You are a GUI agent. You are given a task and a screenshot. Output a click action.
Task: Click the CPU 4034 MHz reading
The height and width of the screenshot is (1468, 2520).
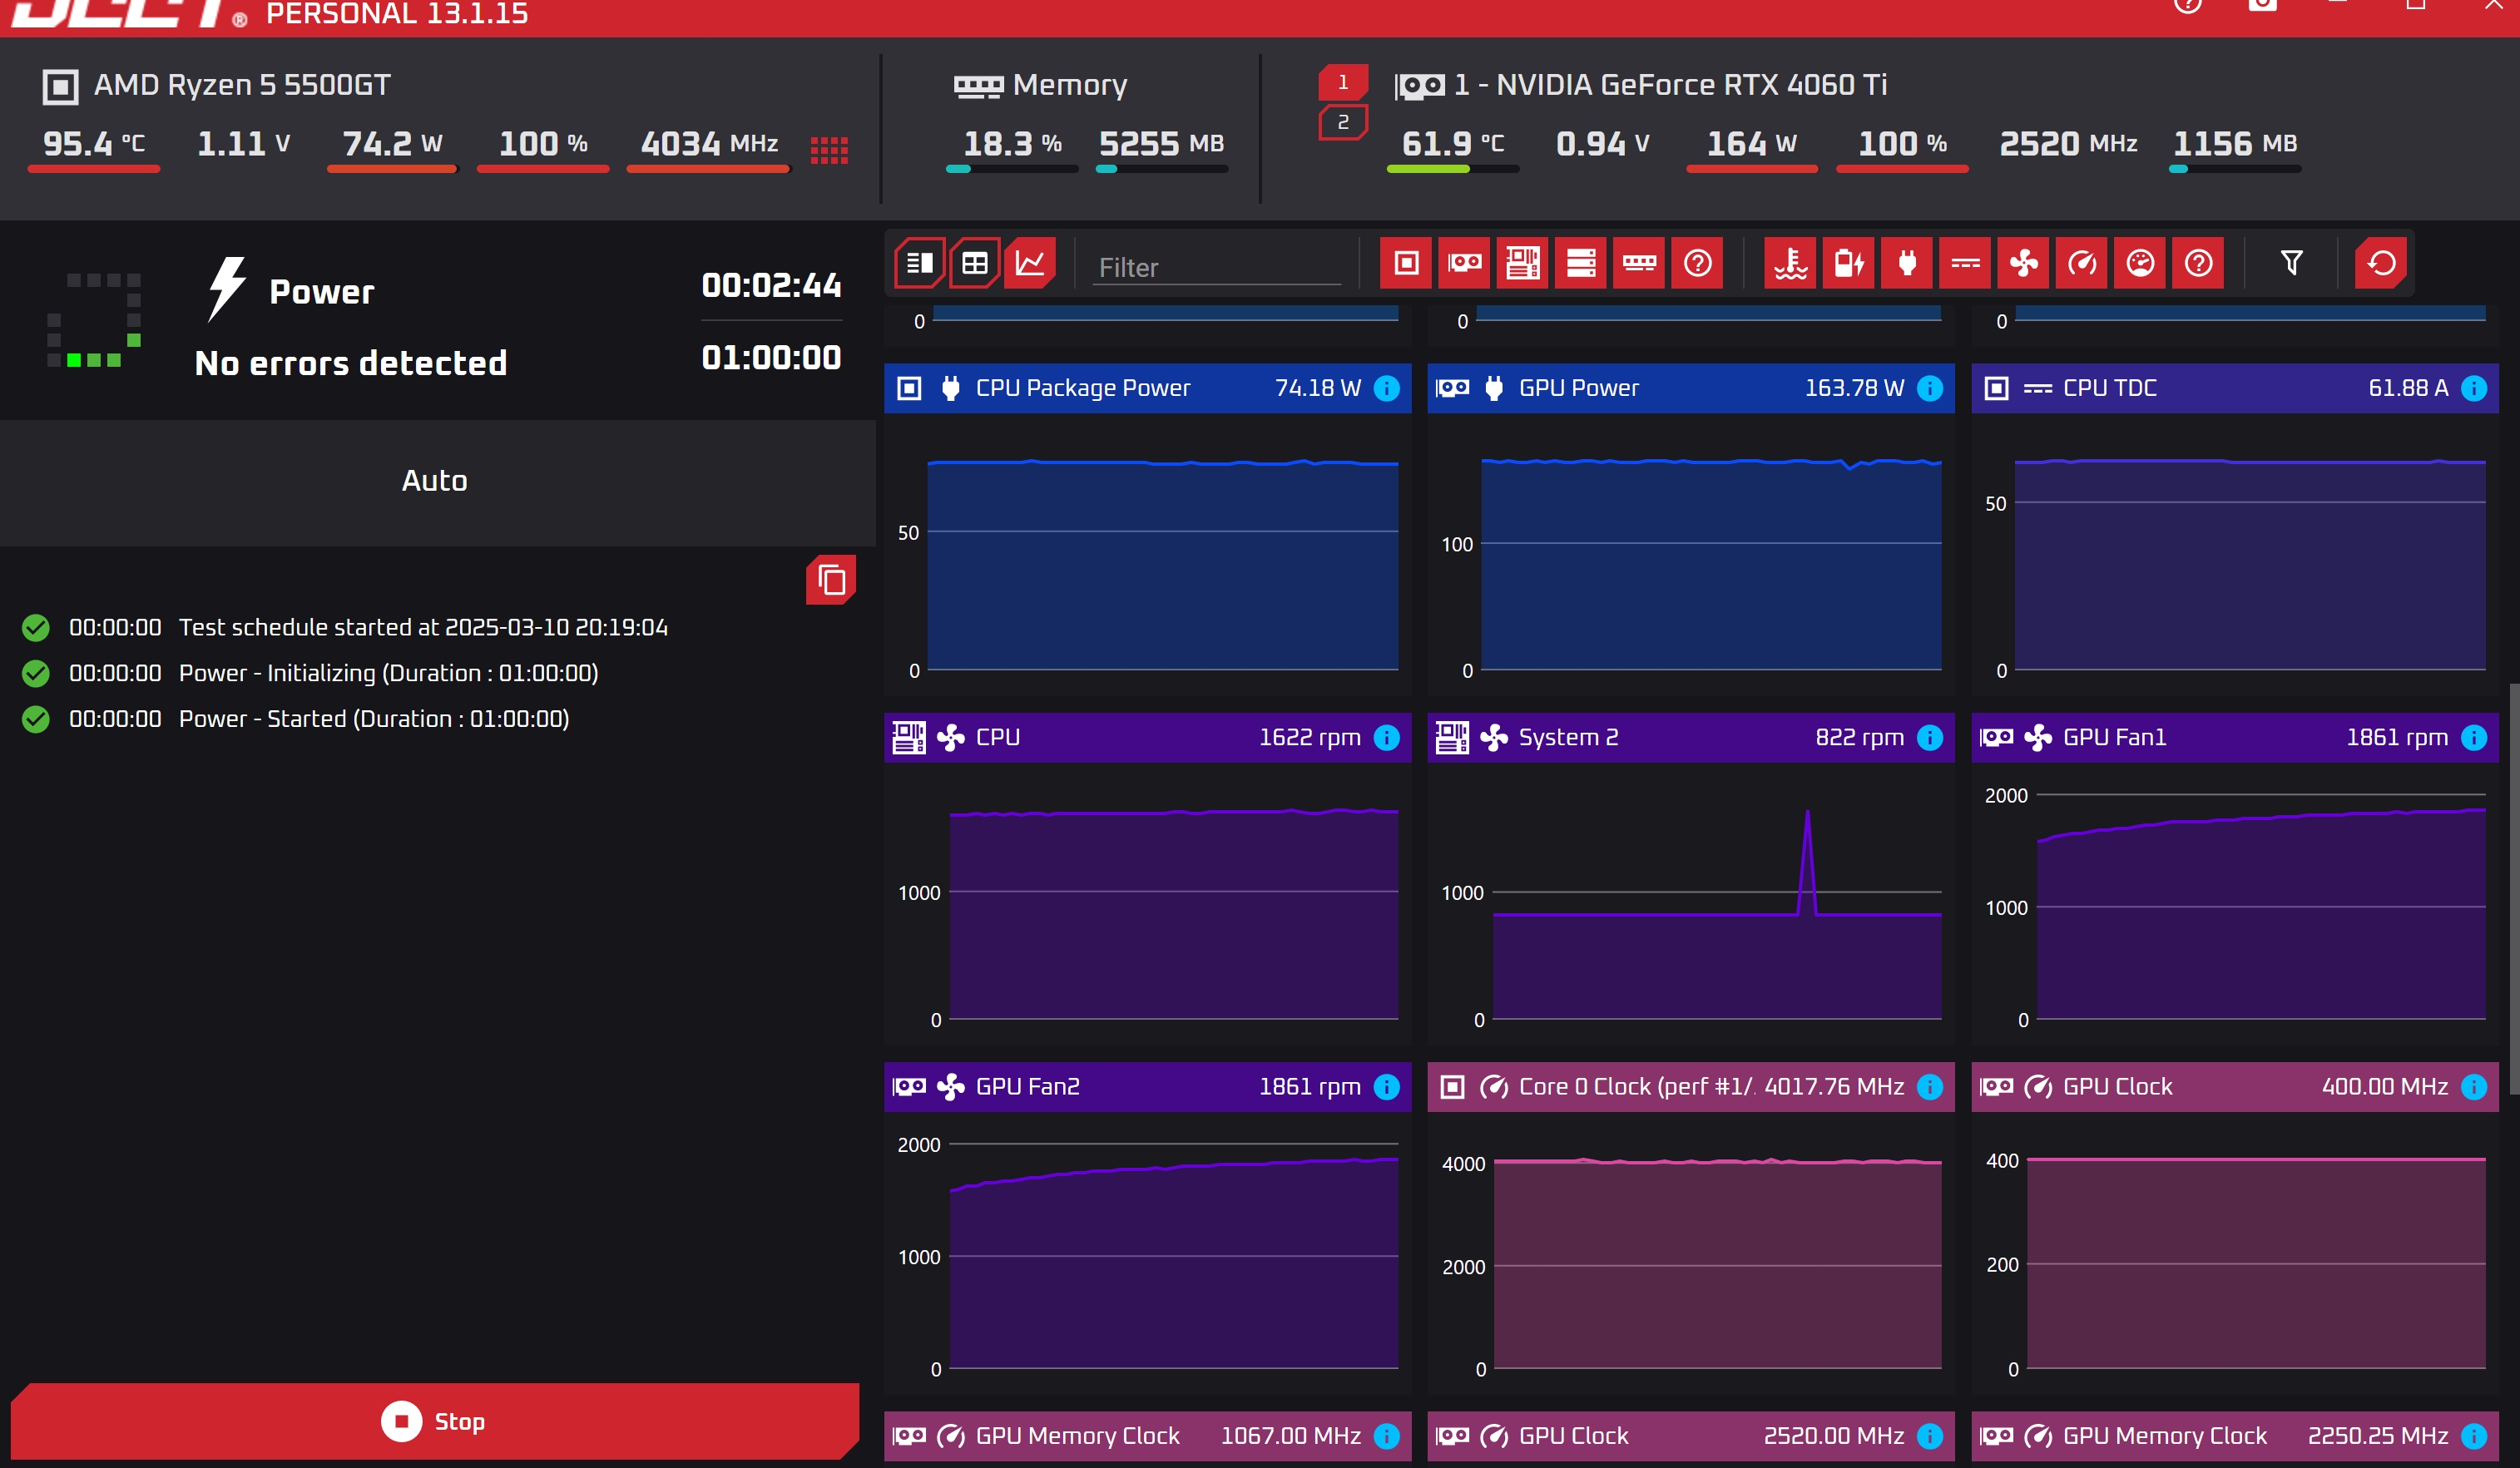[709, 144]
